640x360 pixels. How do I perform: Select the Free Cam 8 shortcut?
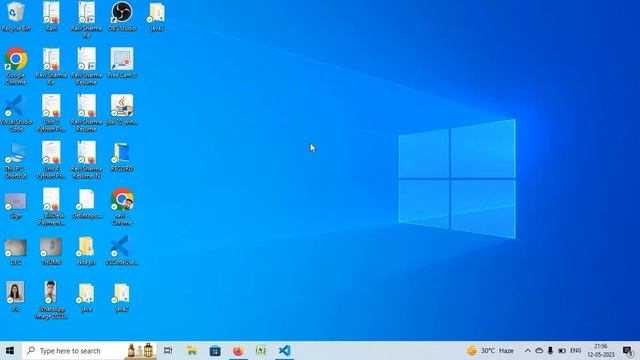tap(122, 63)
